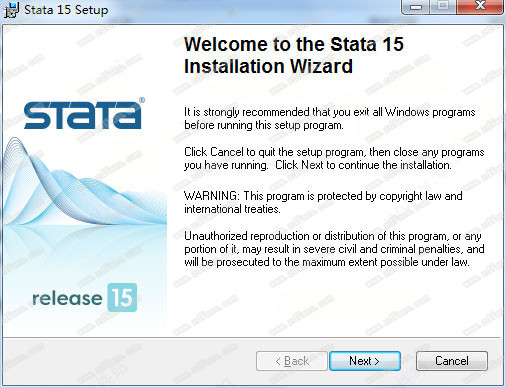Click the "Welcome to the Stata 15 Installation Wizard" heading
Image resolution: width=506 pixels, height=388 pixels.
coord(294,55)
